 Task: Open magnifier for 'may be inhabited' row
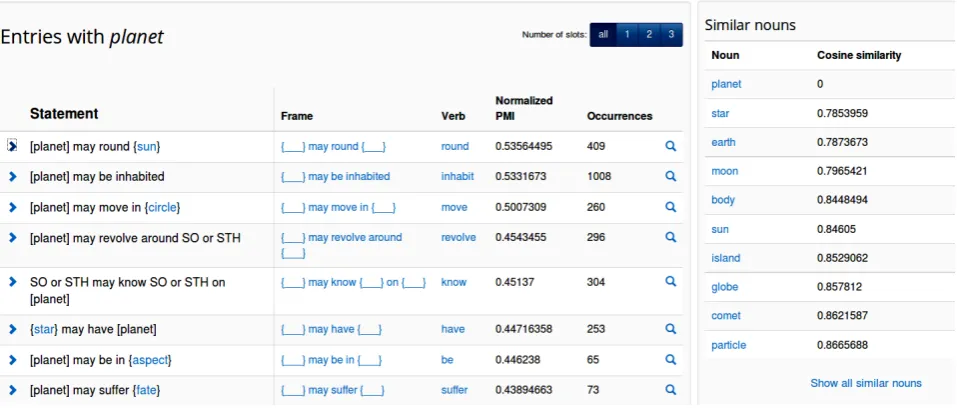[x=670, y=176]
